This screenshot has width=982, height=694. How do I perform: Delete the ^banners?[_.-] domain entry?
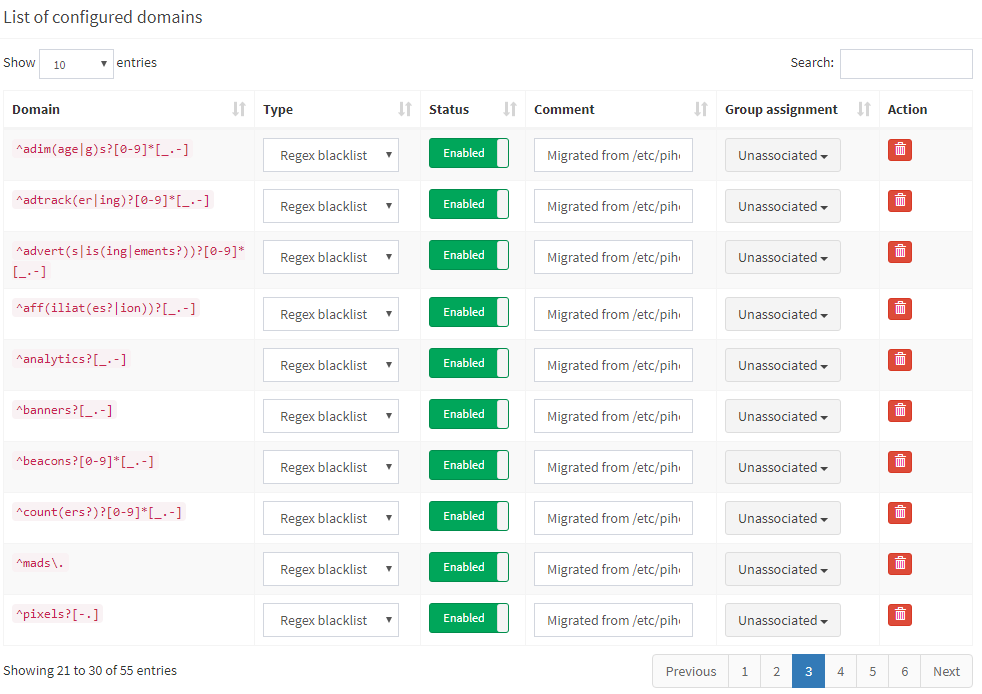coord(899,410)
